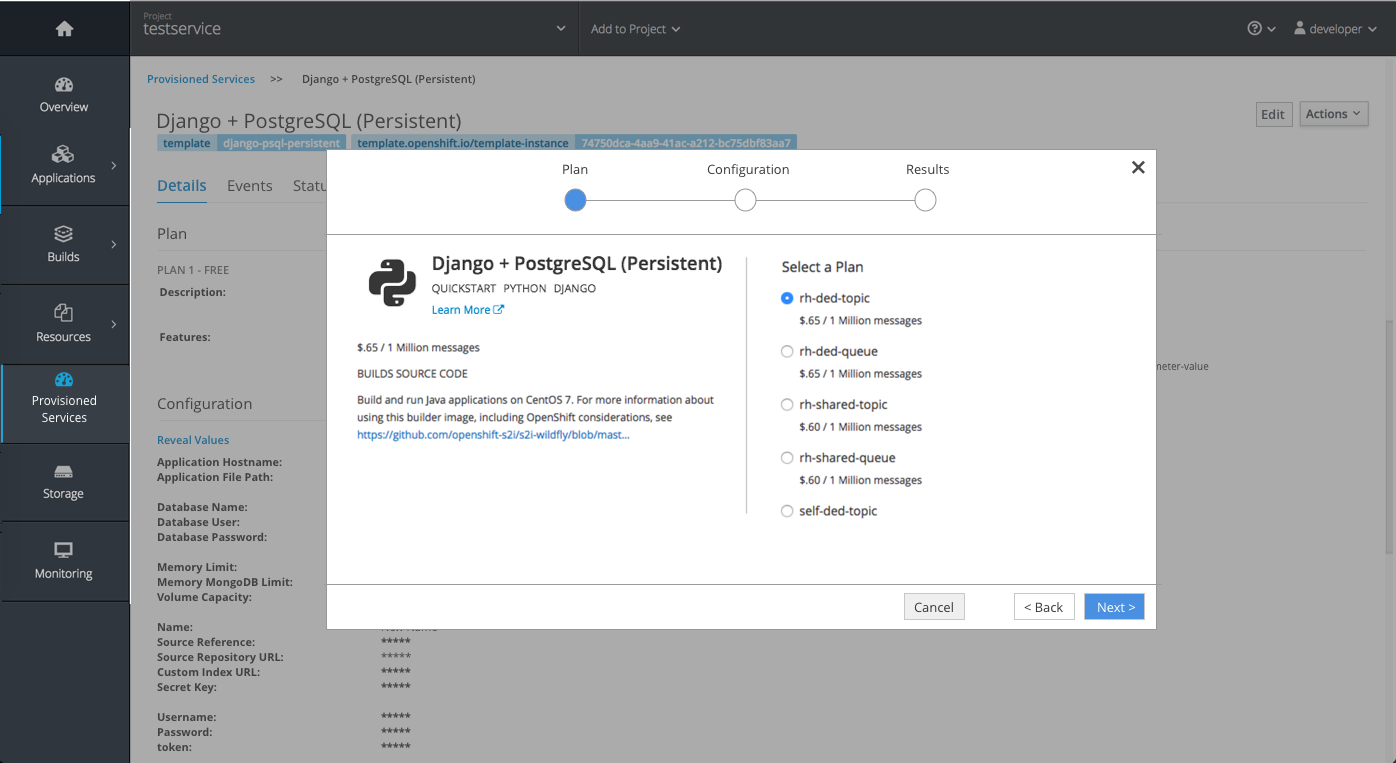Viewport: 1396px width, 763px height.
Task: Click the Back button
Action: point(1044,607)
